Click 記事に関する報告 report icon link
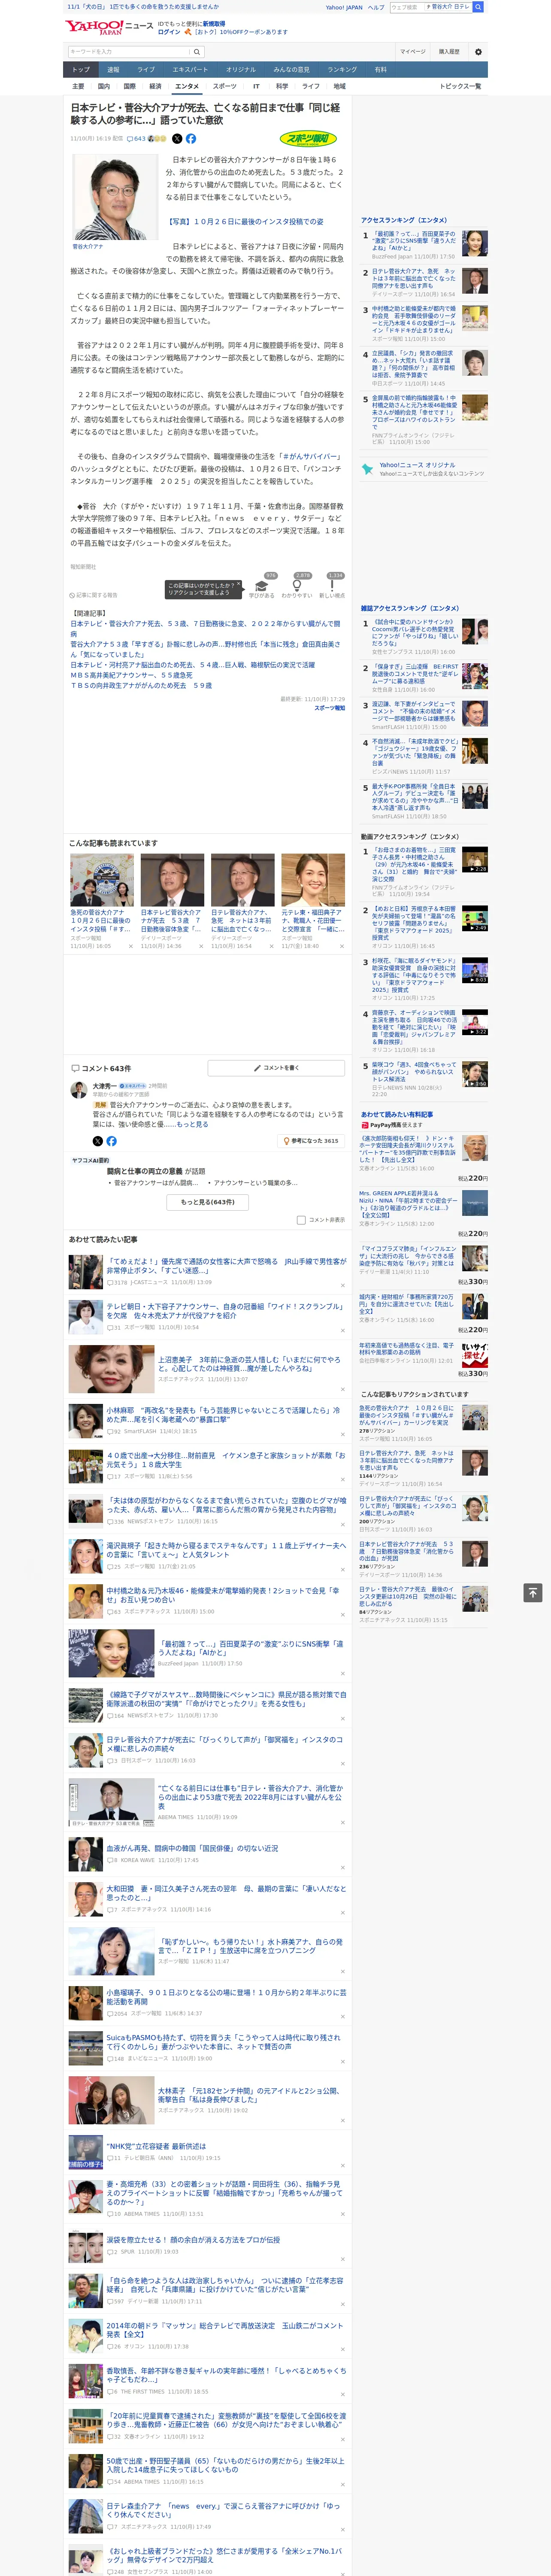Image resolution: width=551 pixels, height=2576 pixels. [x=93, y=595]
